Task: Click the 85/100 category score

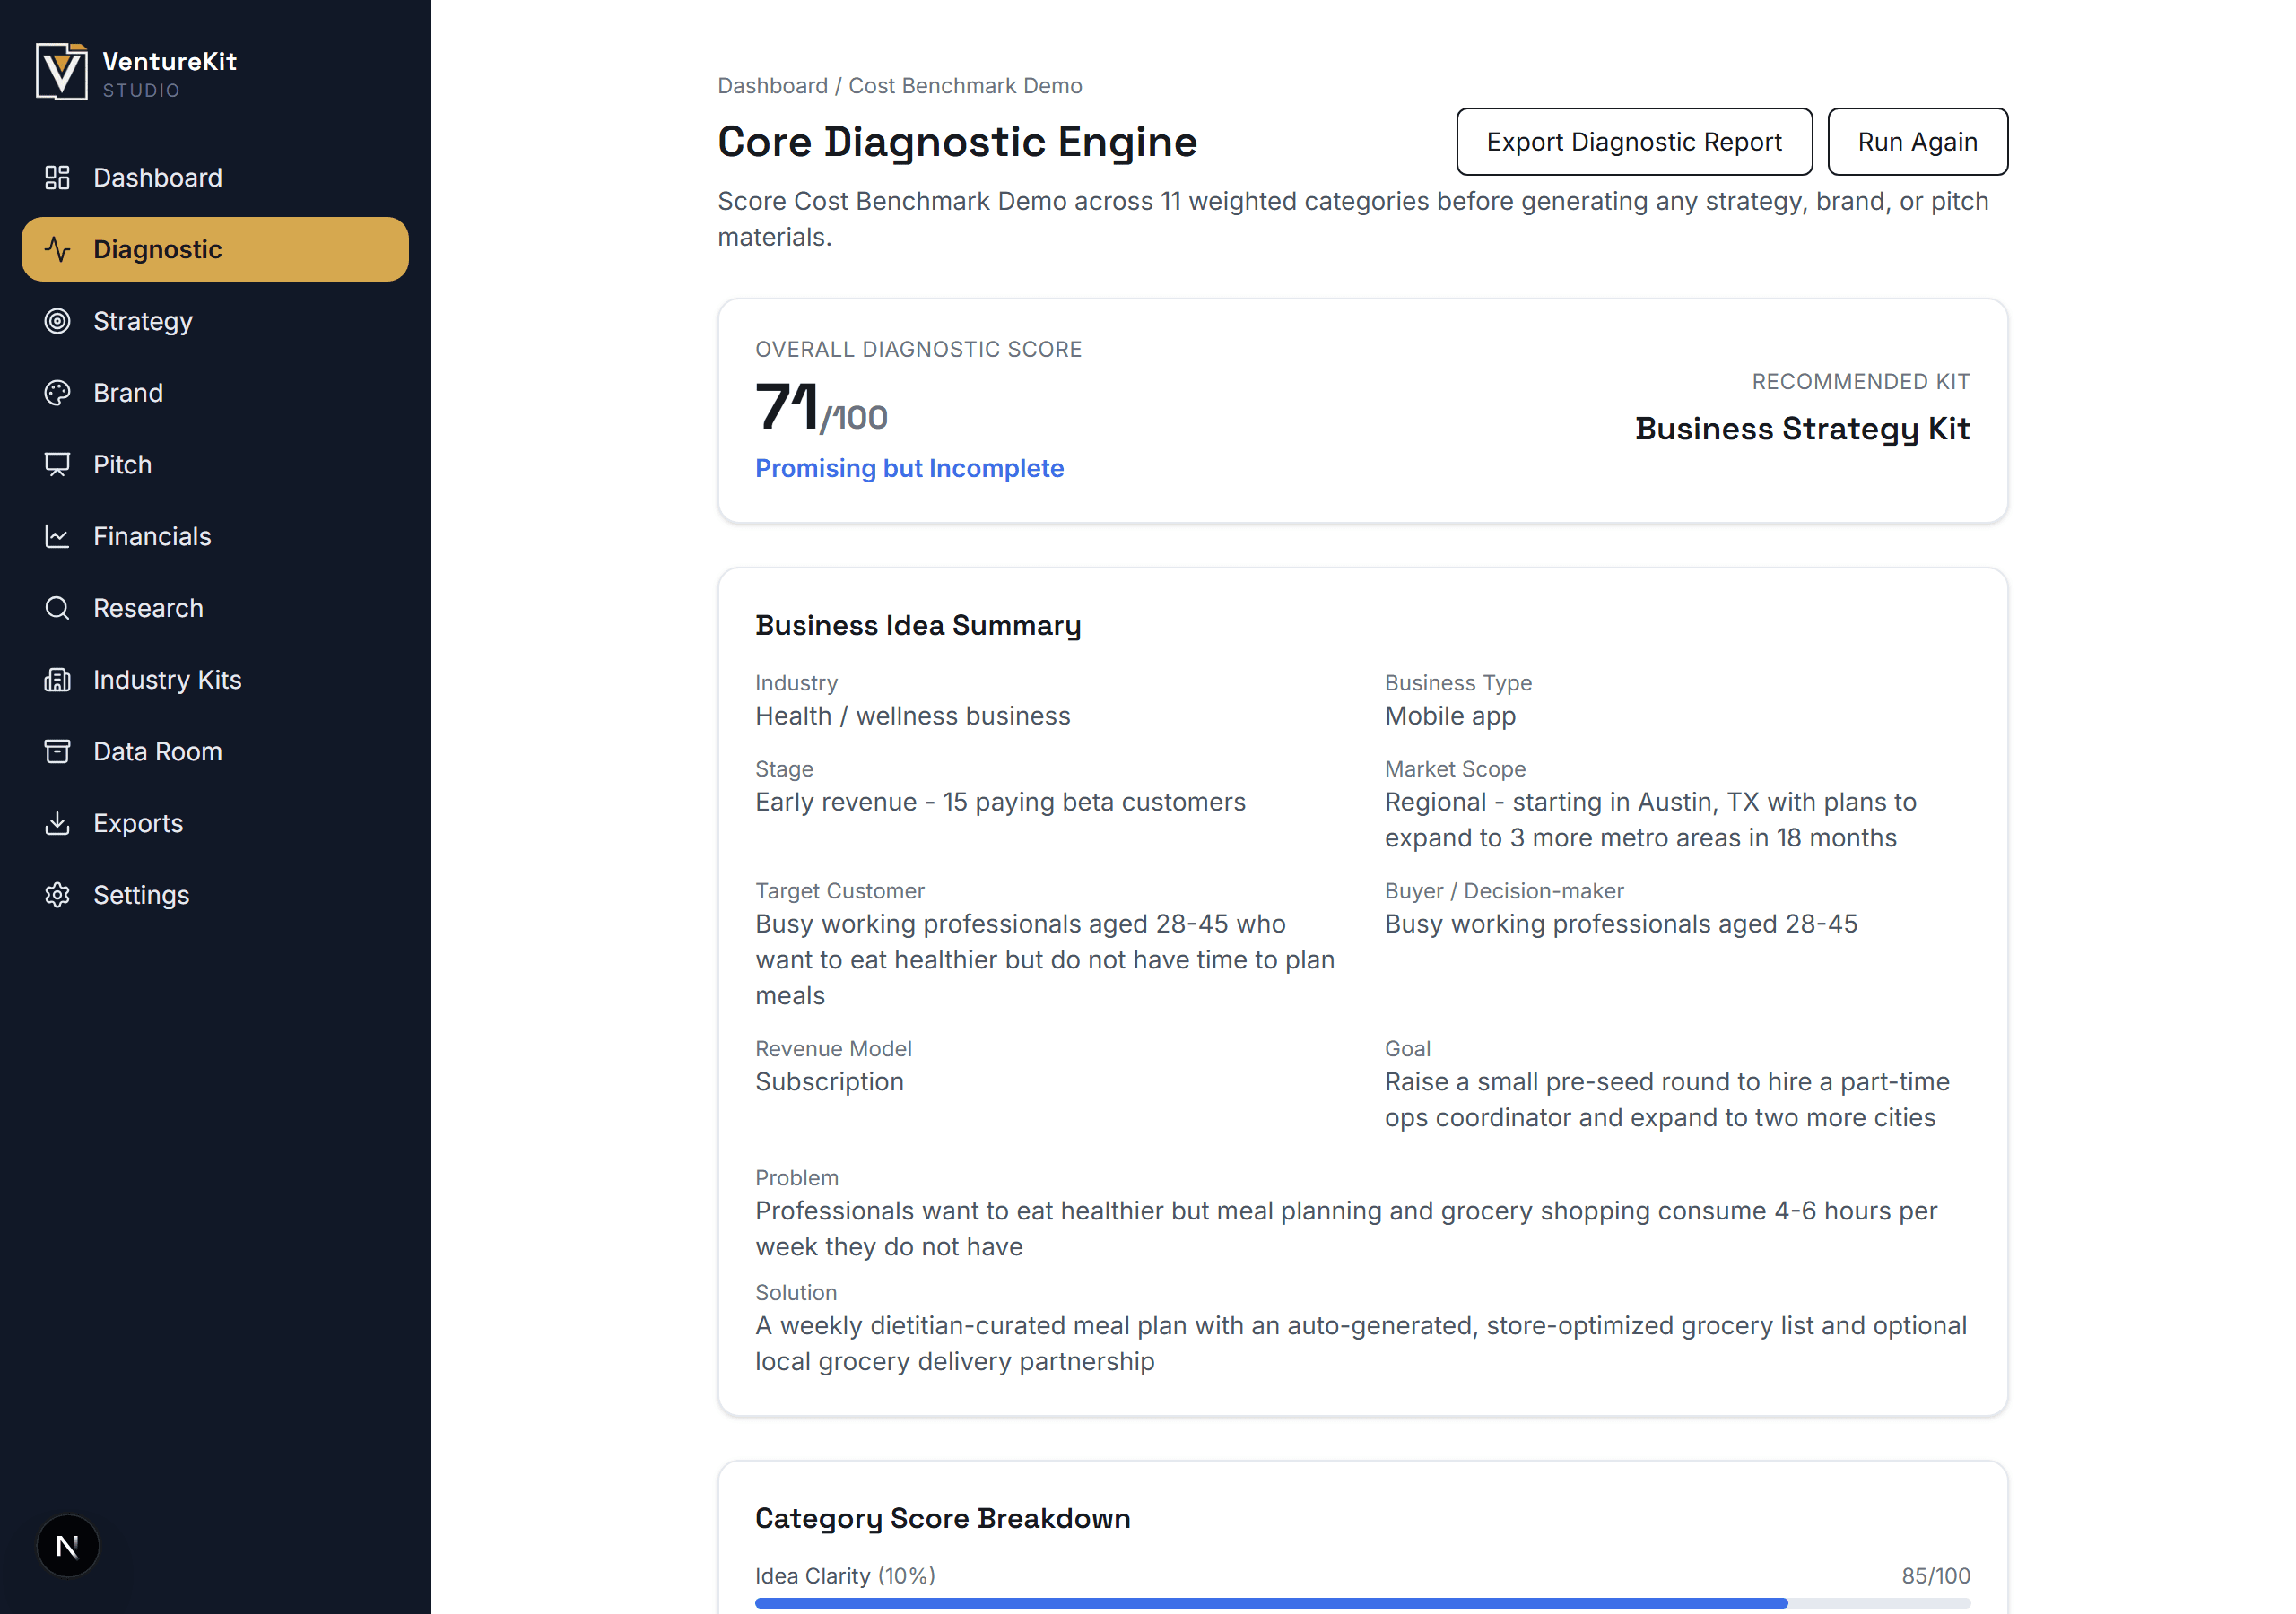Action: tap(1935, 1576)
